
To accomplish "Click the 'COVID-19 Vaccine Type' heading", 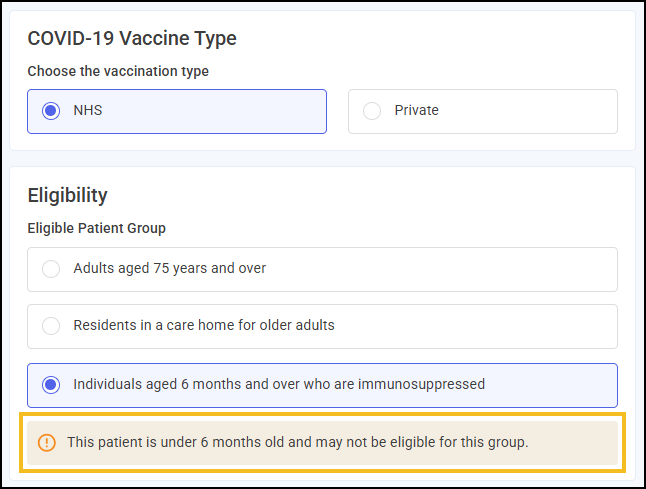I will pyautogui.click(x=131, y=39).
